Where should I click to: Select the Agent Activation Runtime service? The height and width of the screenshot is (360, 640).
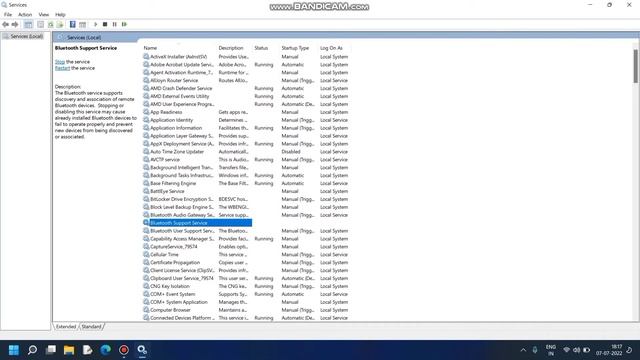[x=181, y=72]
